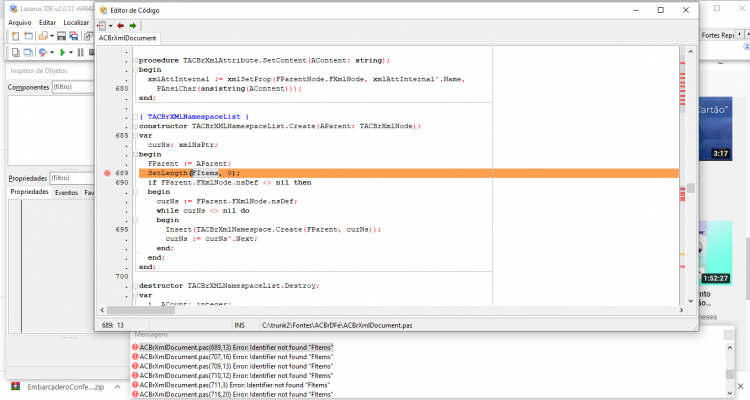Screen dimensions: 750x400
Task: Click the 'while curNs <> nil do' line
Action: [203, 211]
